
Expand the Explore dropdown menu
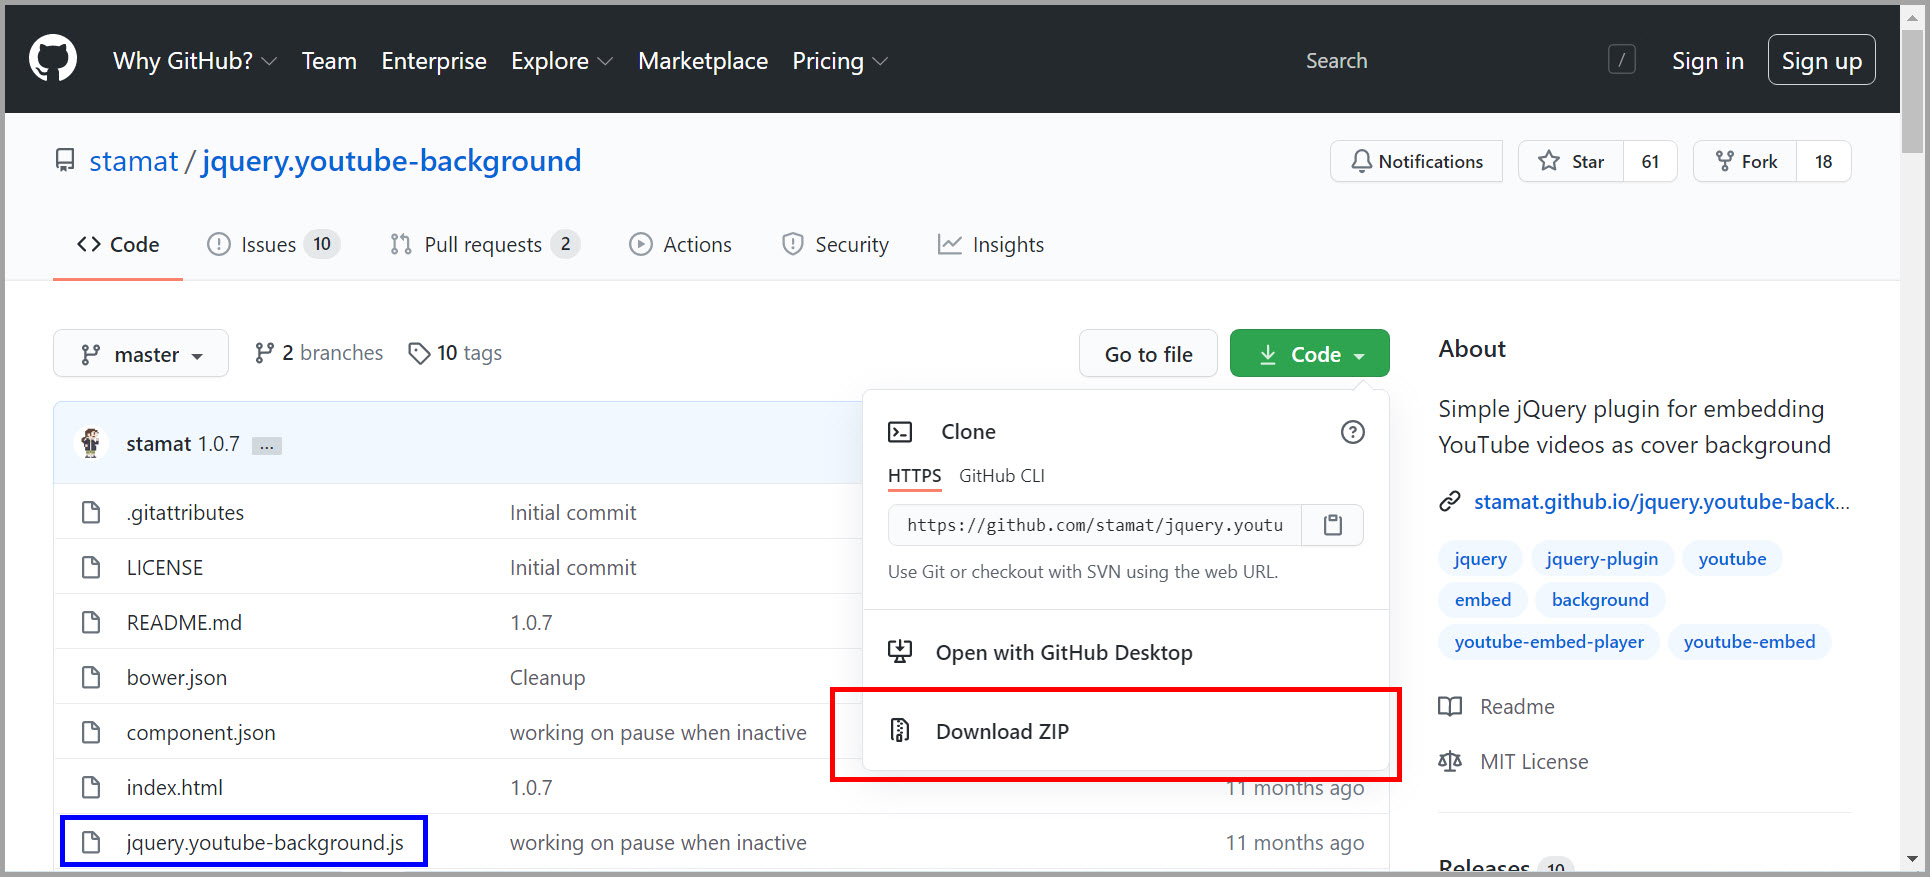(562, 61)
